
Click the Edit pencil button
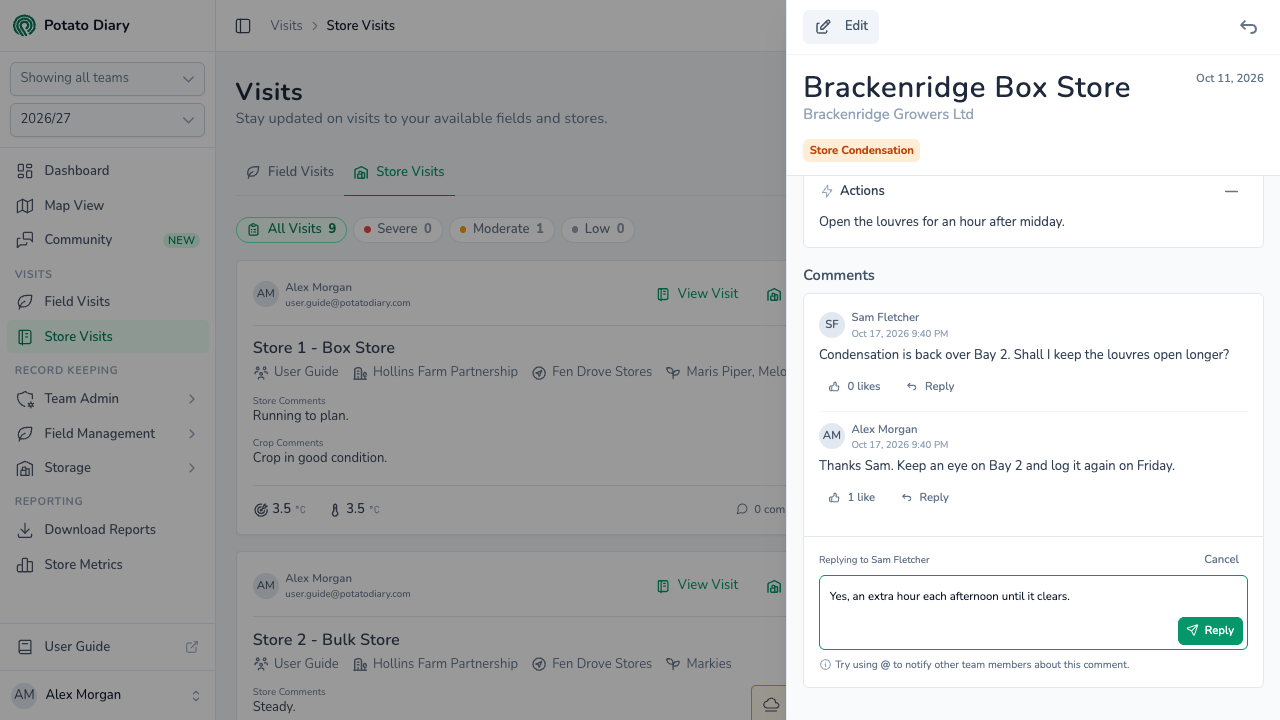click(841, 27)
